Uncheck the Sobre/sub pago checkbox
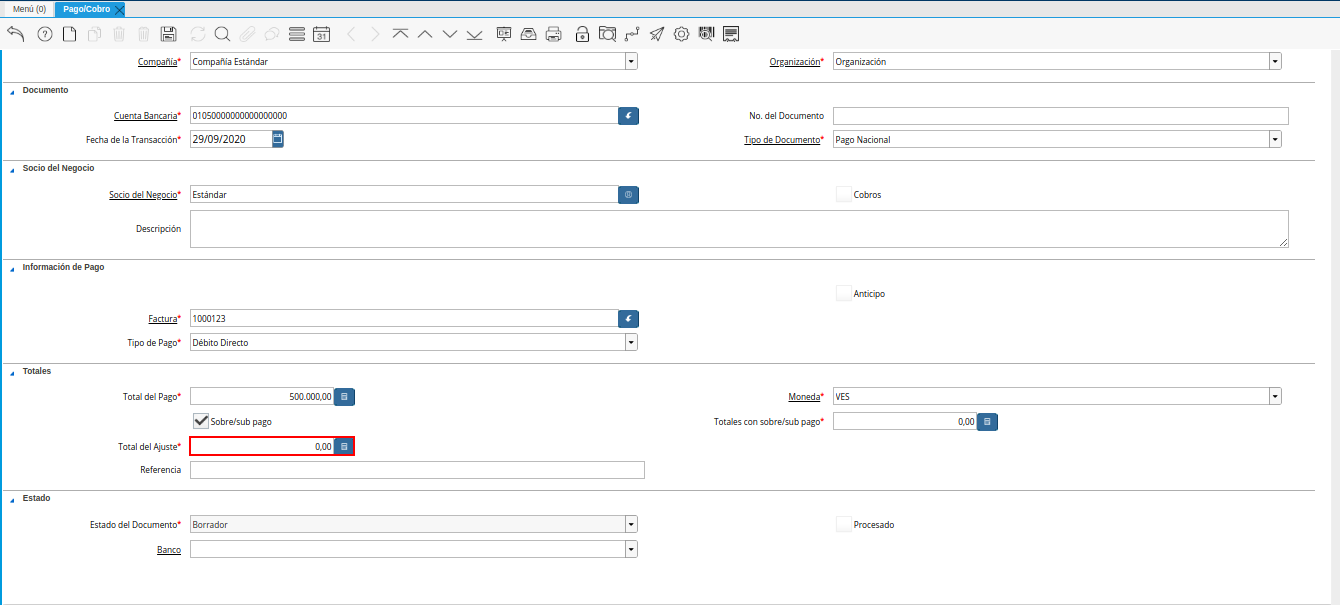1340x605 pixels. tap(201, 421)
